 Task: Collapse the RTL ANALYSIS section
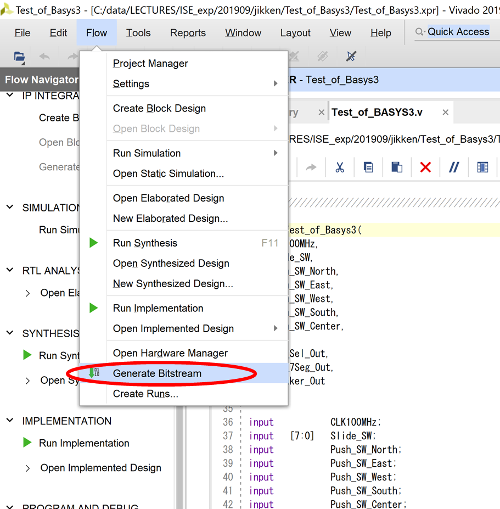[10, 270]
